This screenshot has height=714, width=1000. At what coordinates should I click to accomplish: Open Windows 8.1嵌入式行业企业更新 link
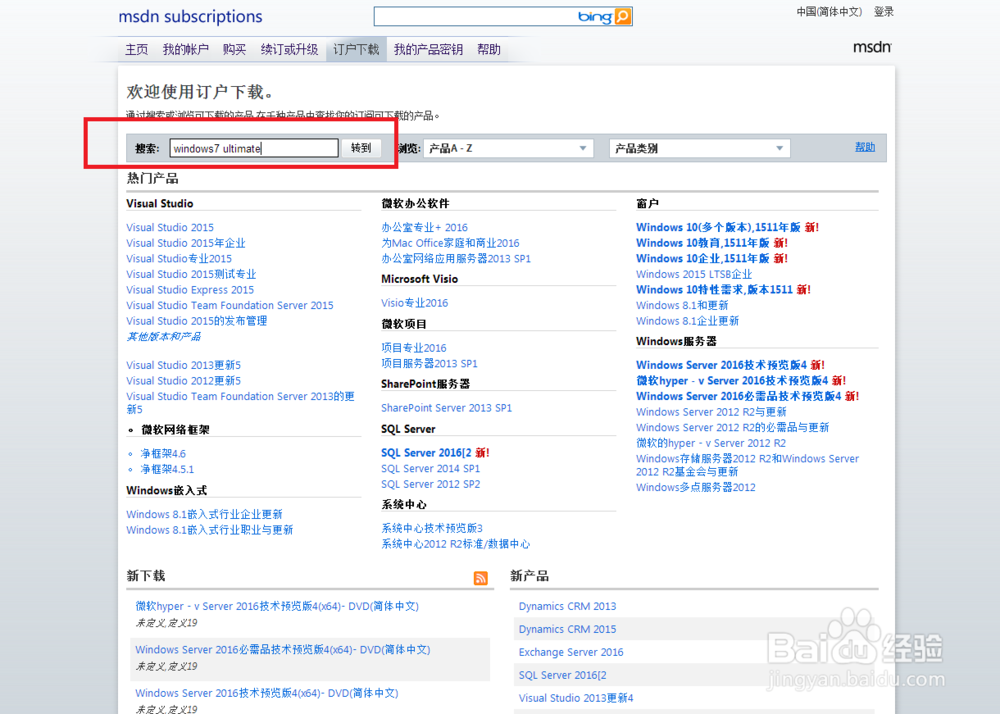coord(204,514)
